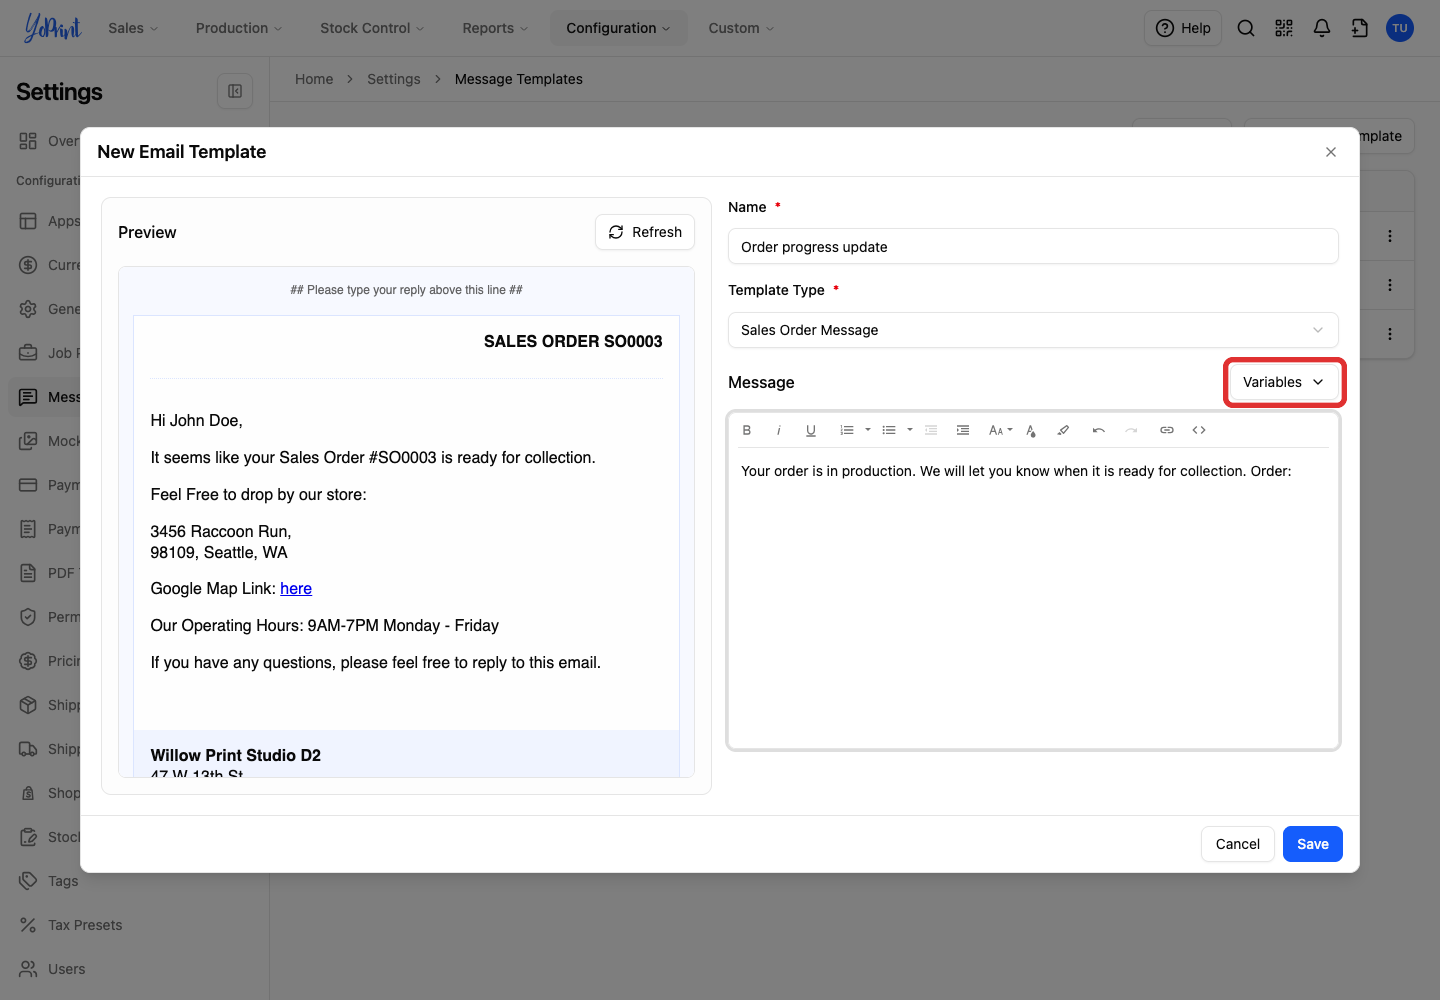Open the Help button
The height and width of the screenshot is (1000, 1440).
[x=1183, y=28]
